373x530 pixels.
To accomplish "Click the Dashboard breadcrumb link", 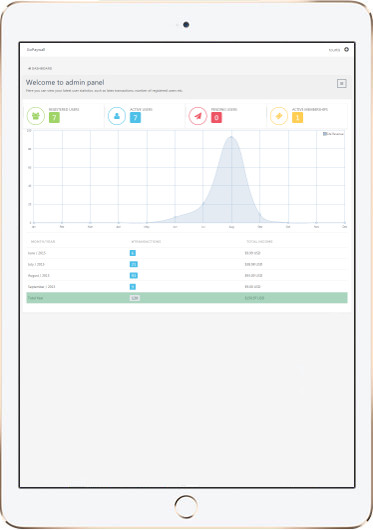I will pos(40,68).
